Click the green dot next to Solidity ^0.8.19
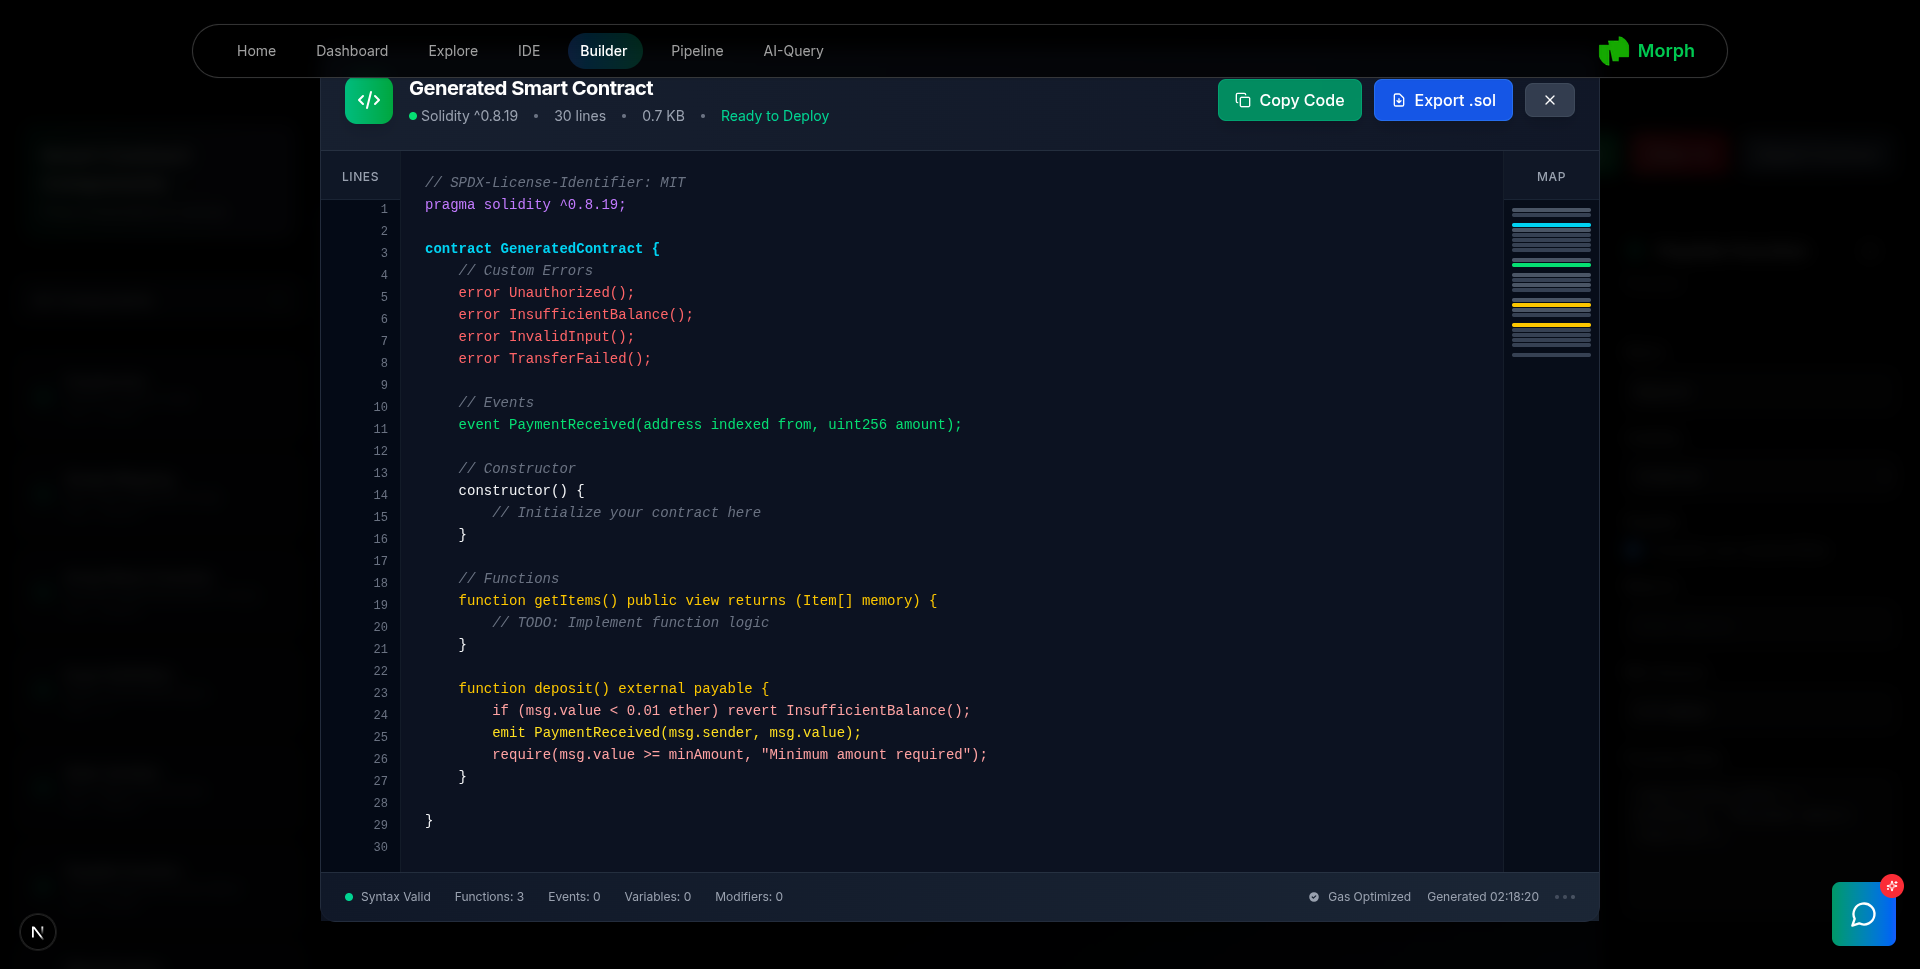This screenshot has width=1920, height=969. tap(412, 116)
